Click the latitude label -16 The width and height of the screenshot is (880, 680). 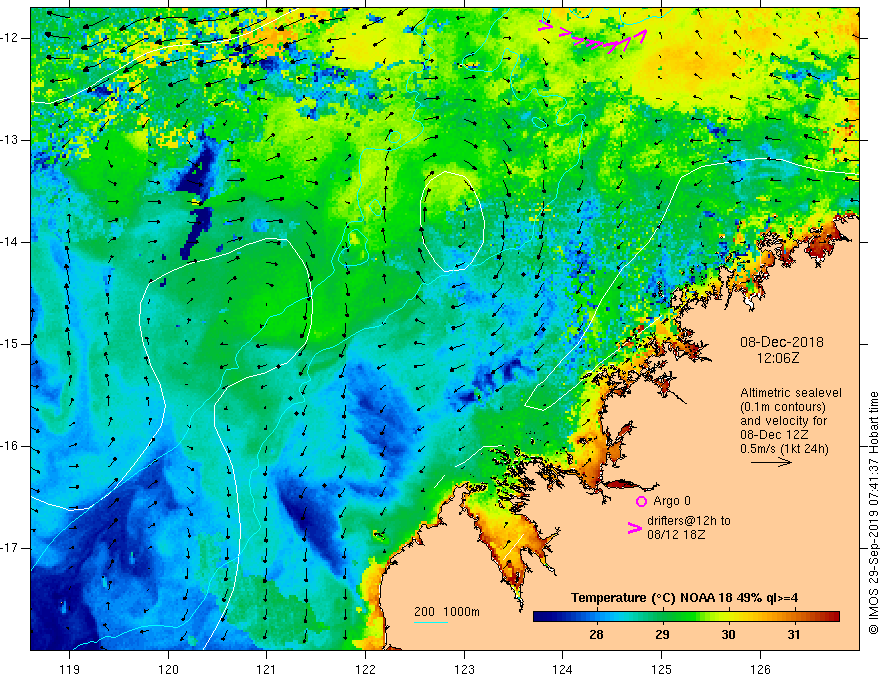click(10, 446)
